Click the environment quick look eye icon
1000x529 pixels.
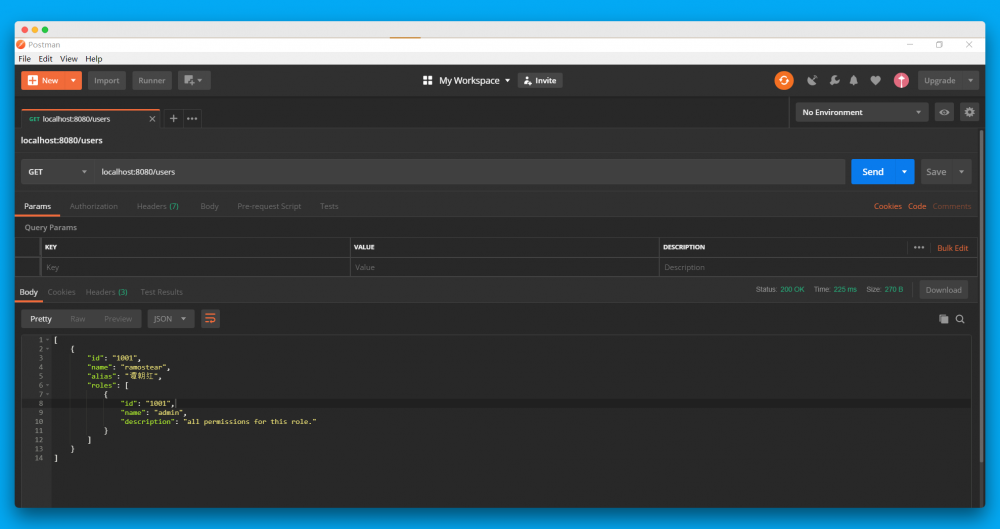pyautogui.click(x=944, y=112)
